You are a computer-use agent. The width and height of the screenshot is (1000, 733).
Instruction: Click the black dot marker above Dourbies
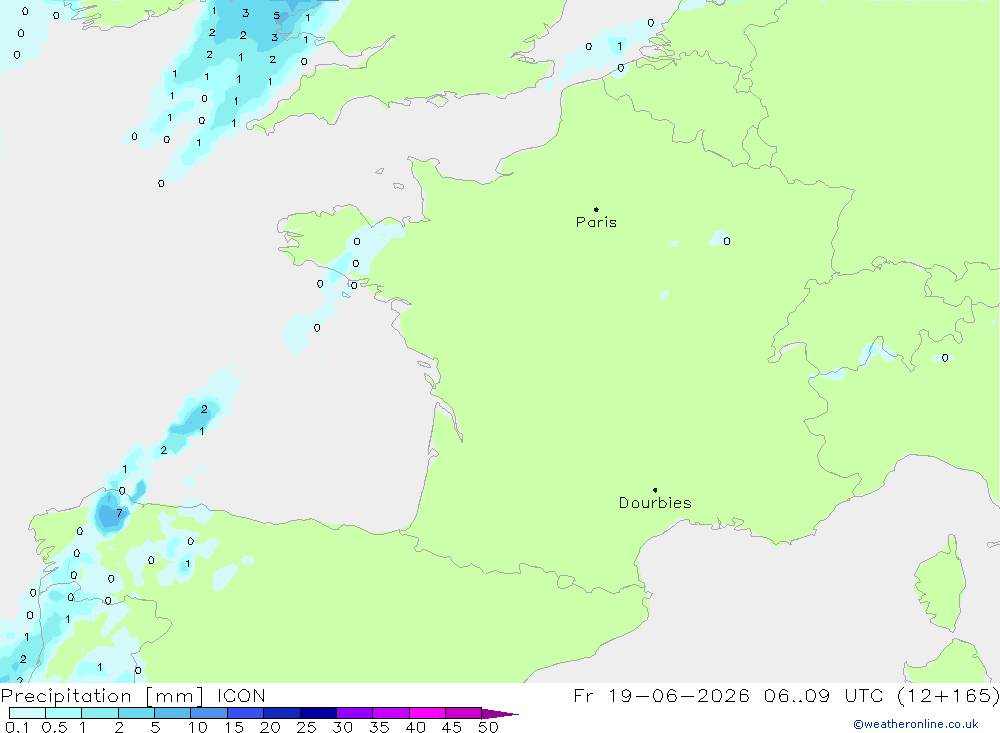(x=655, y=490)
